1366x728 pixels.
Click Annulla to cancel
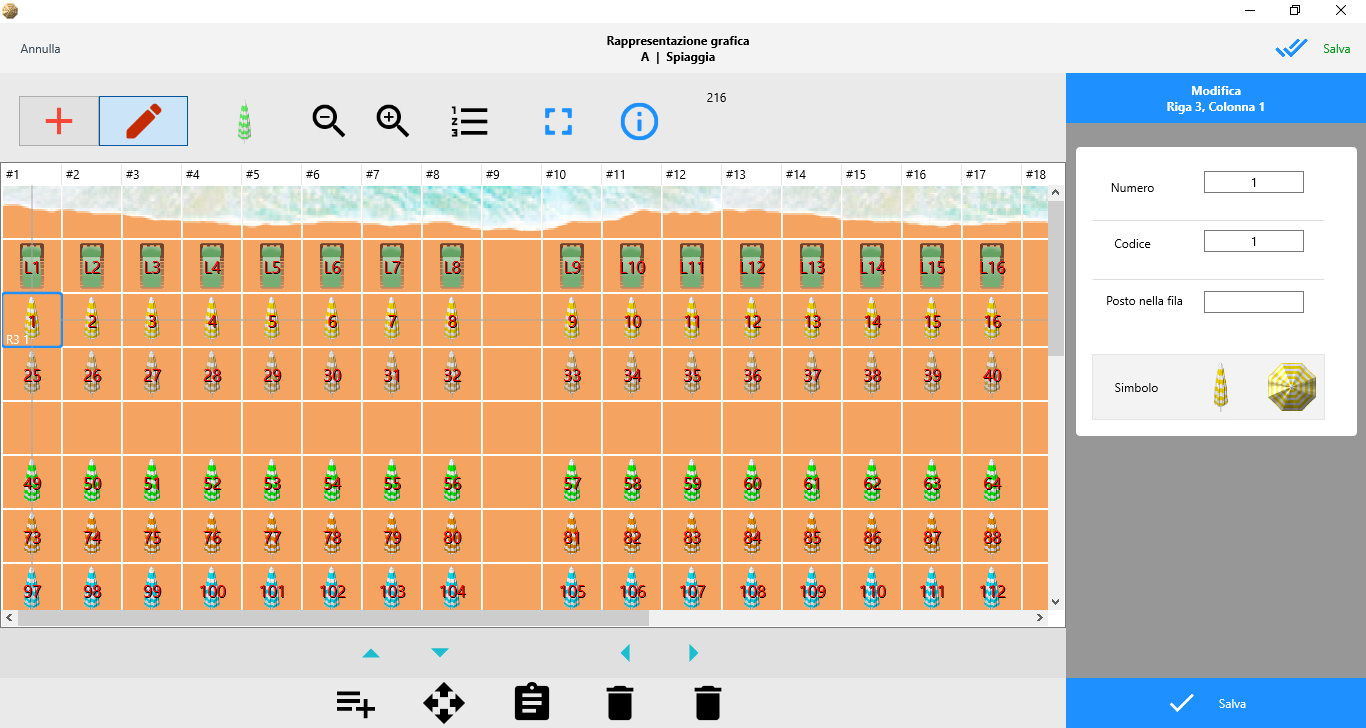40,49
